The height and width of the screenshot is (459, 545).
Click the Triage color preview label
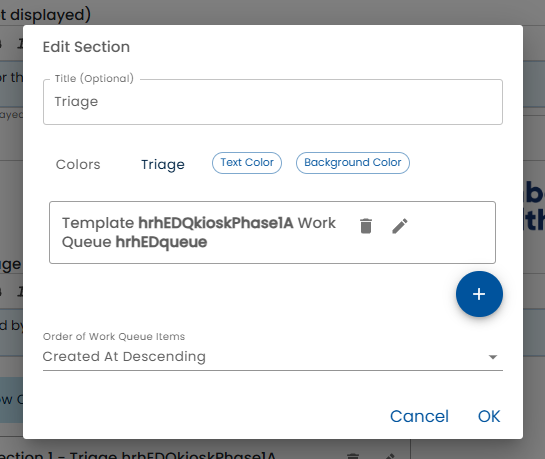click(163, 164)
